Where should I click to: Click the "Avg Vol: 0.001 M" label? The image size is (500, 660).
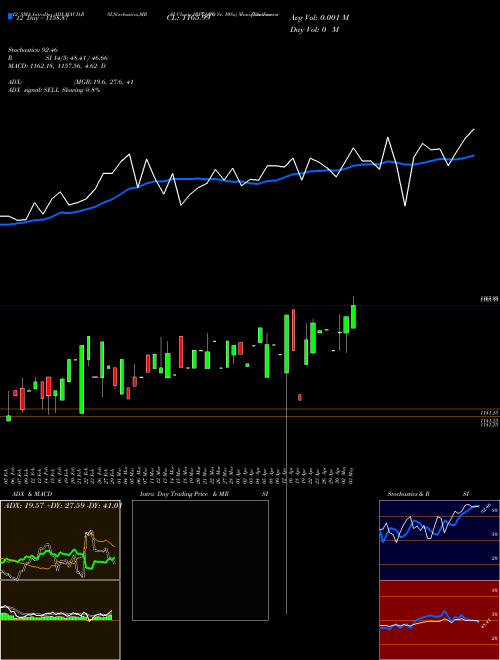(319, 18)
